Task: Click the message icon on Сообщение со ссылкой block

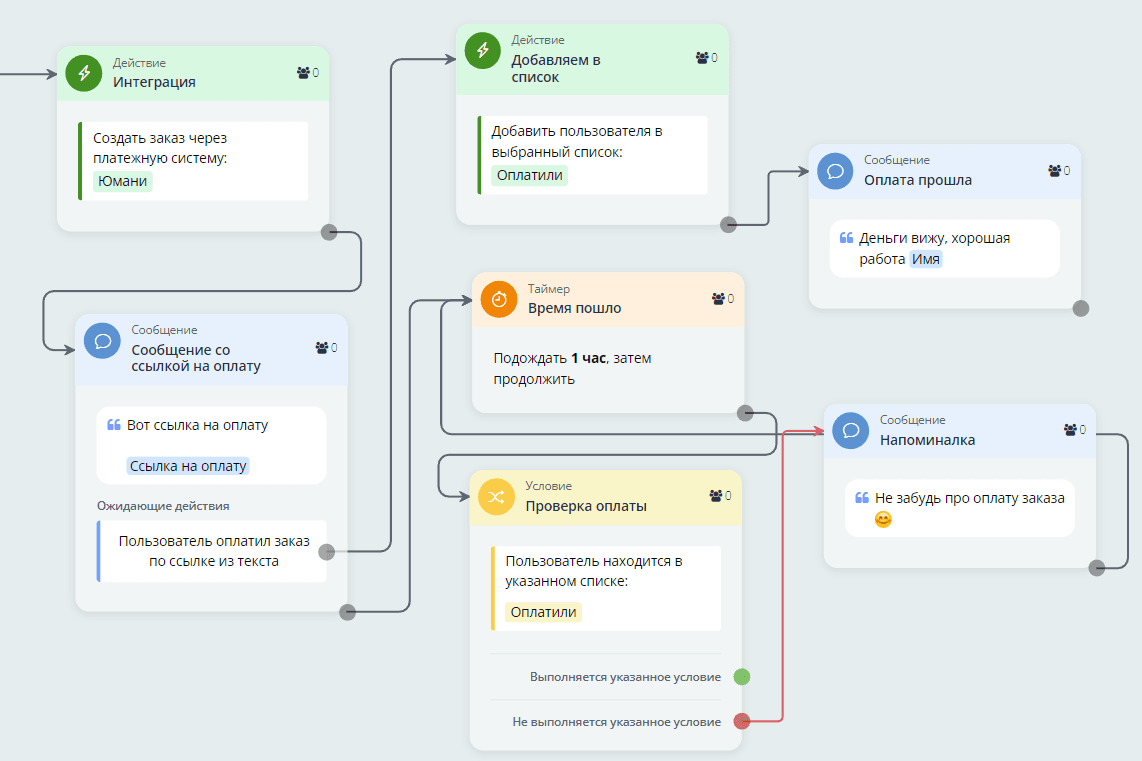Action: tap(103, 340)
